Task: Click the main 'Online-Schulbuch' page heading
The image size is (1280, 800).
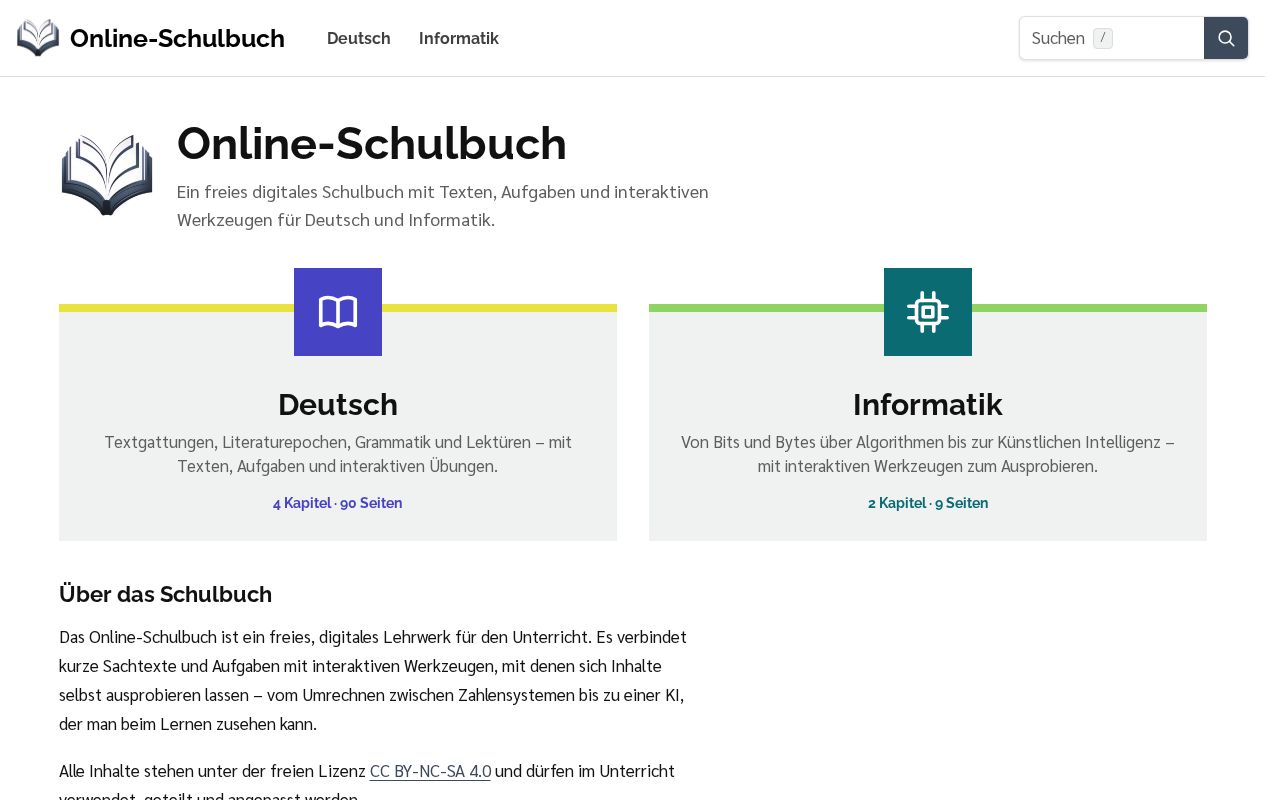Action: [372, 143]
